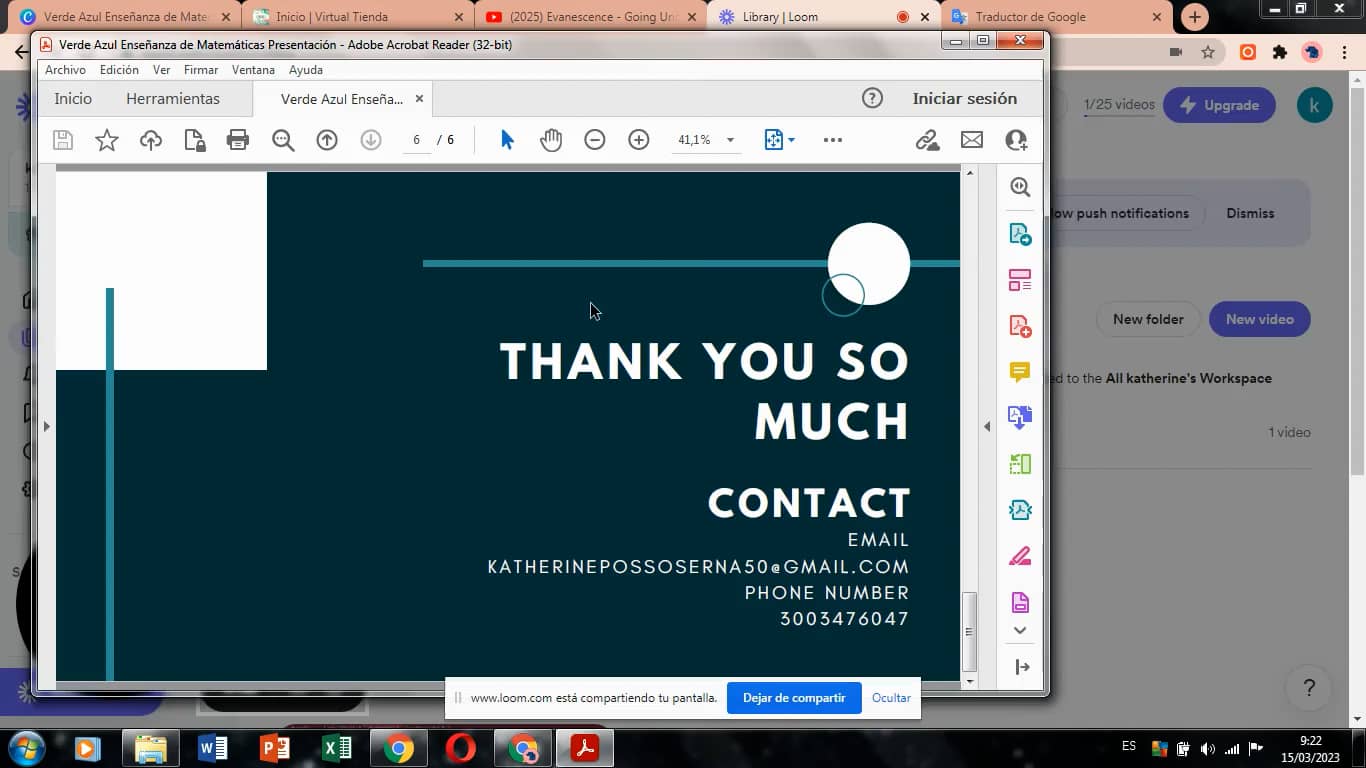Dismiss the push notifications banner

coord(1250,213)
